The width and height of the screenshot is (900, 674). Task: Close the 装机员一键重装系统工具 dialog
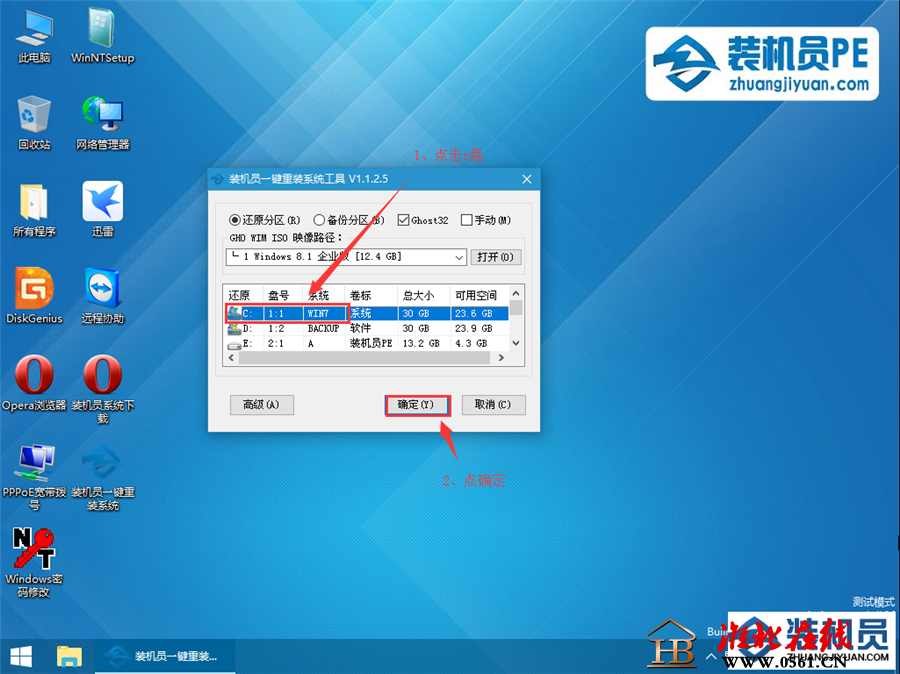(526, 179)
